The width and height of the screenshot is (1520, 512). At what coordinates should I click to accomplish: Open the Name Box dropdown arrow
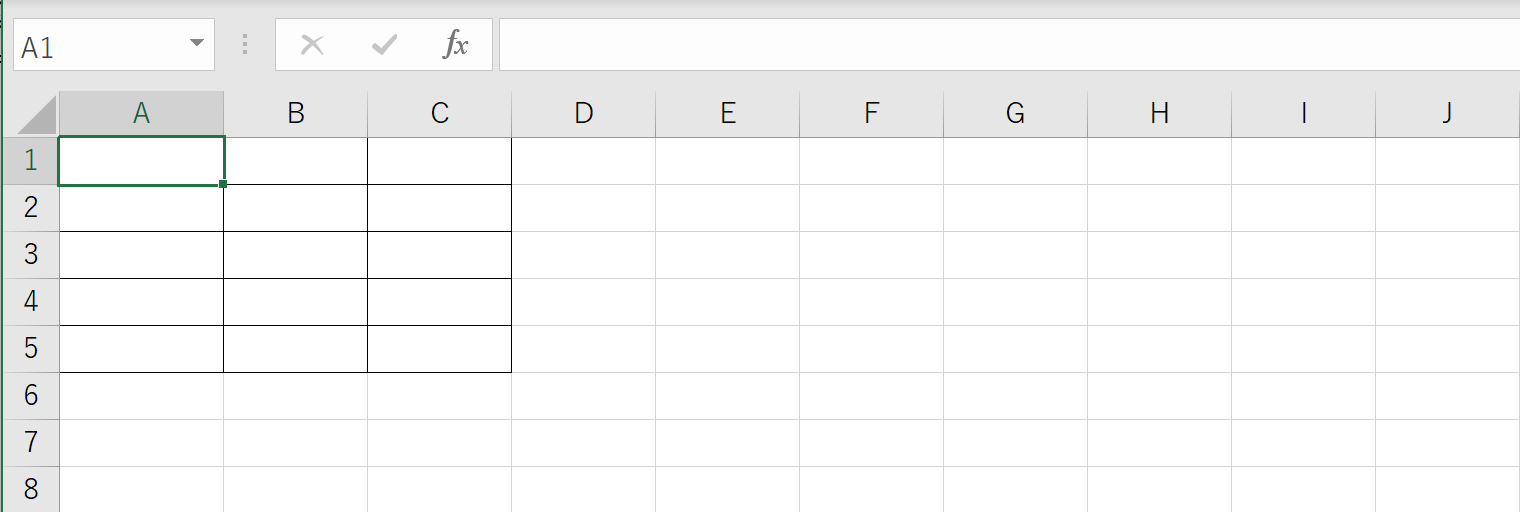coord(196,44)
